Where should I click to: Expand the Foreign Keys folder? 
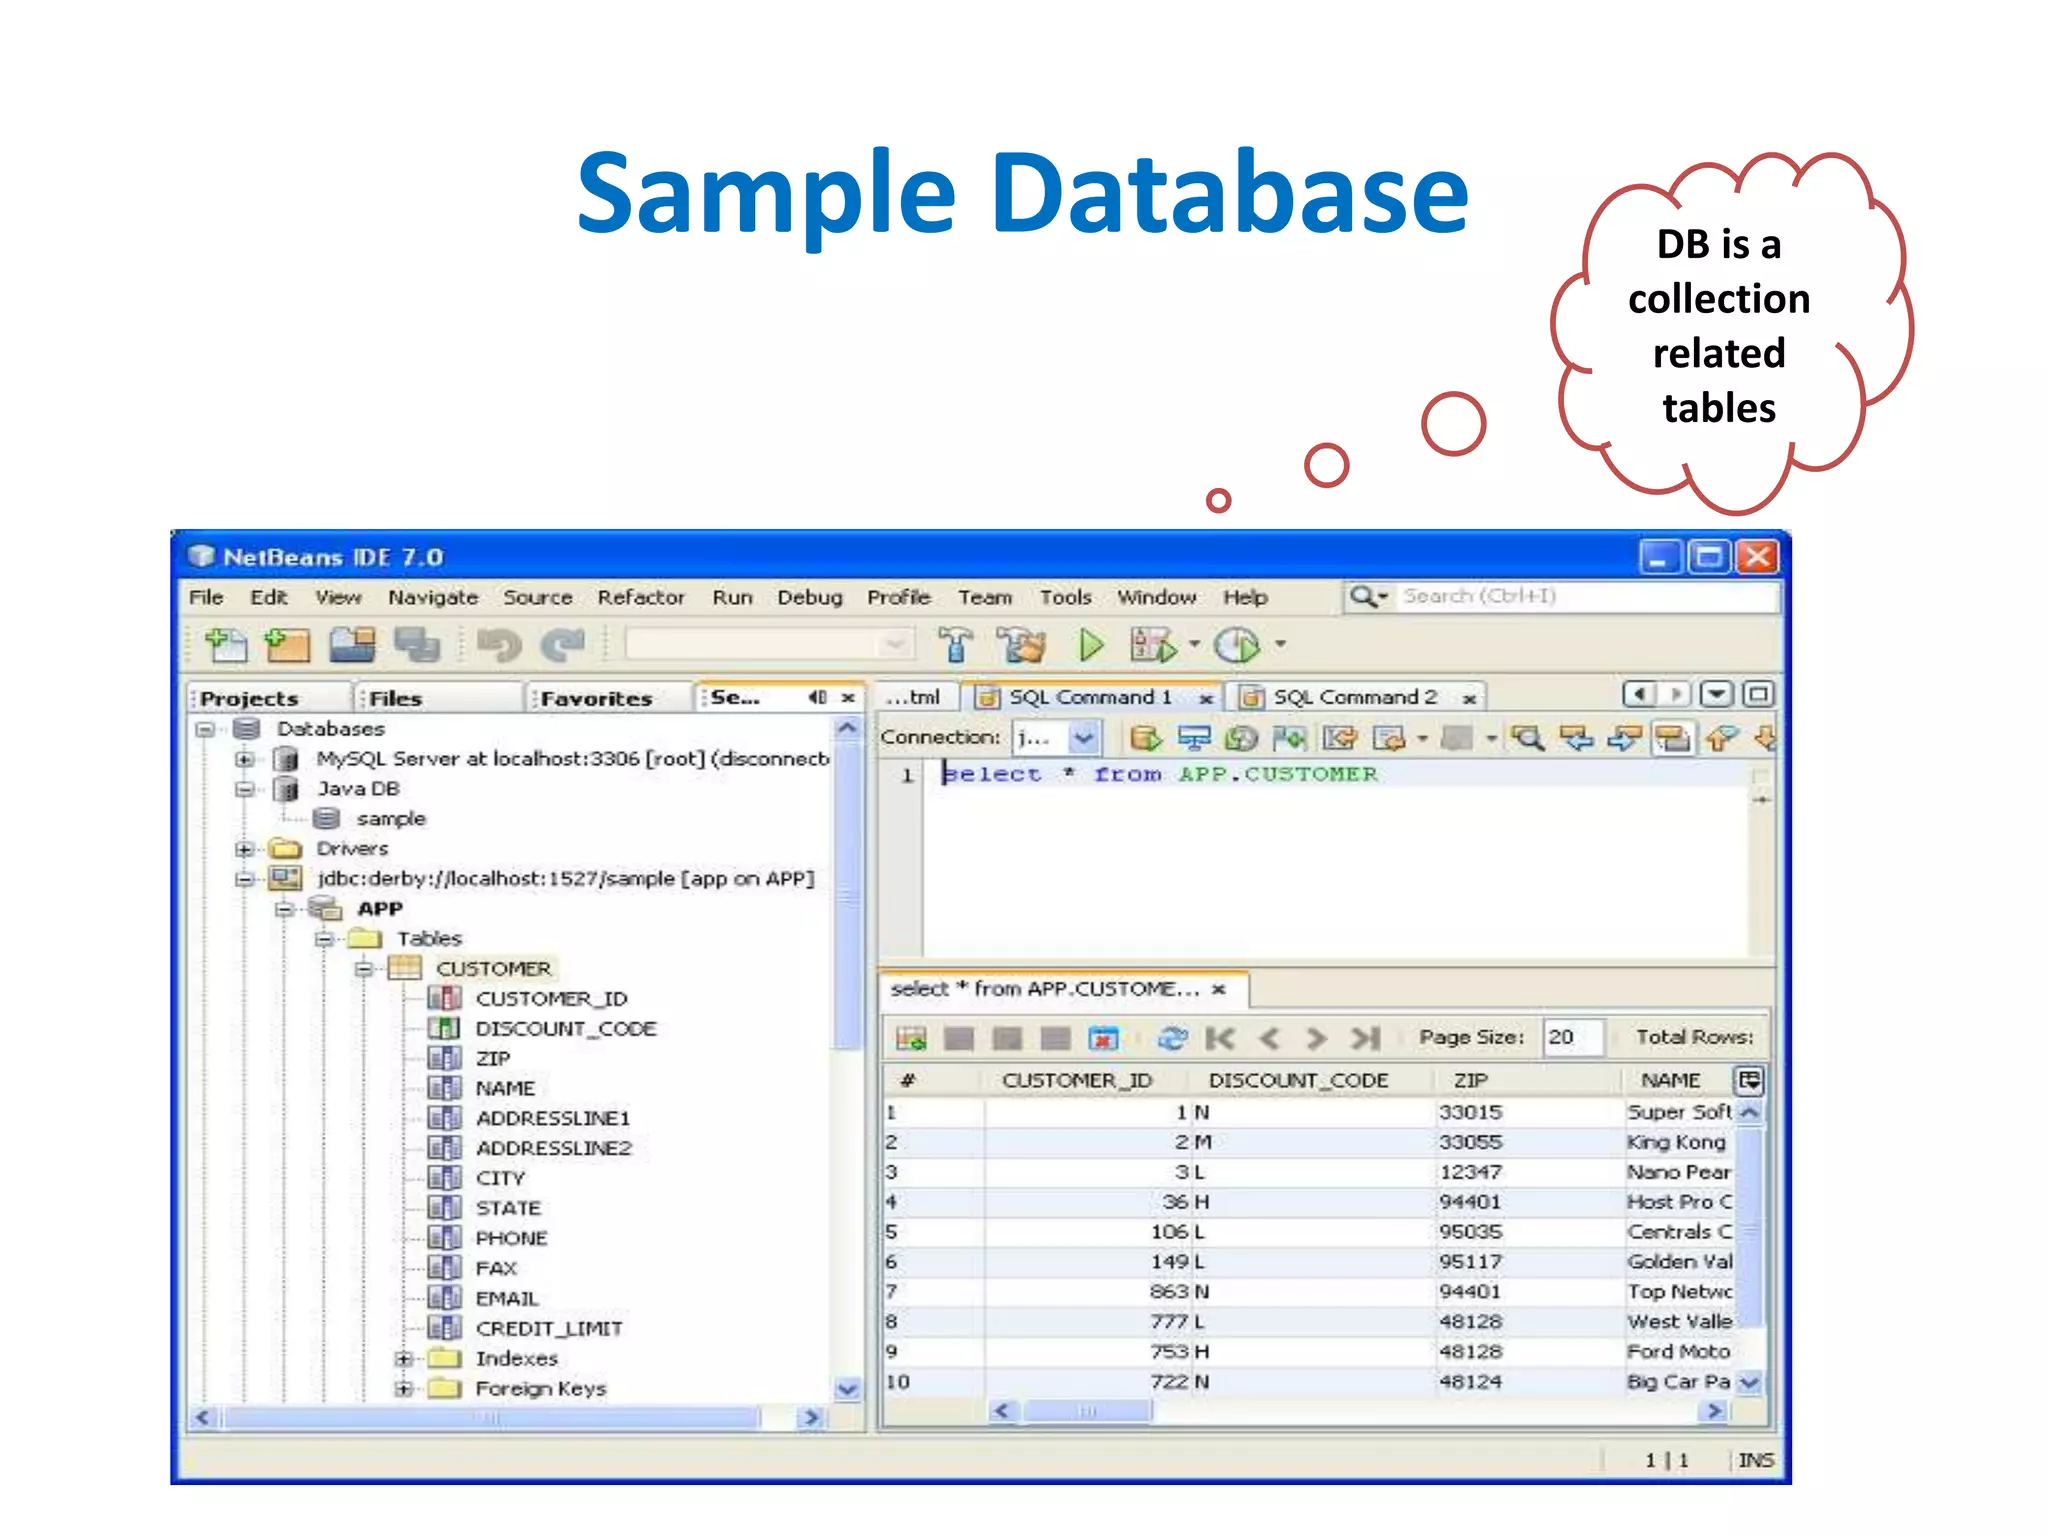coord(404,1389)
